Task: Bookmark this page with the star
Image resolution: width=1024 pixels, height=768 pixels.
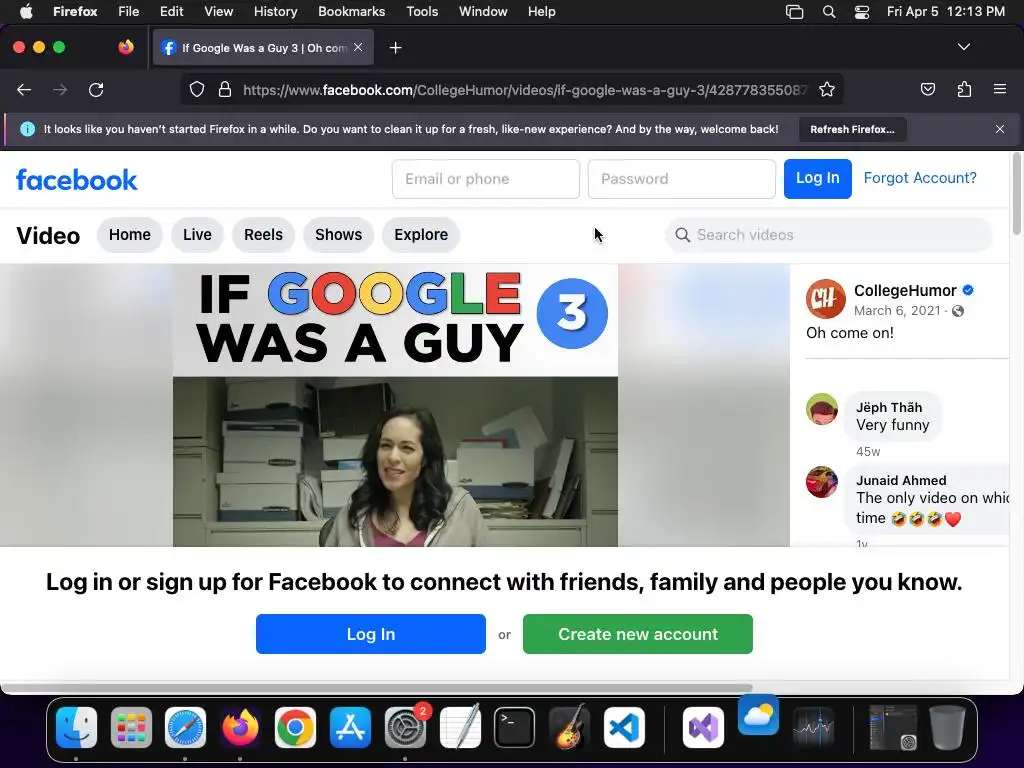Action: click(827, 89)
